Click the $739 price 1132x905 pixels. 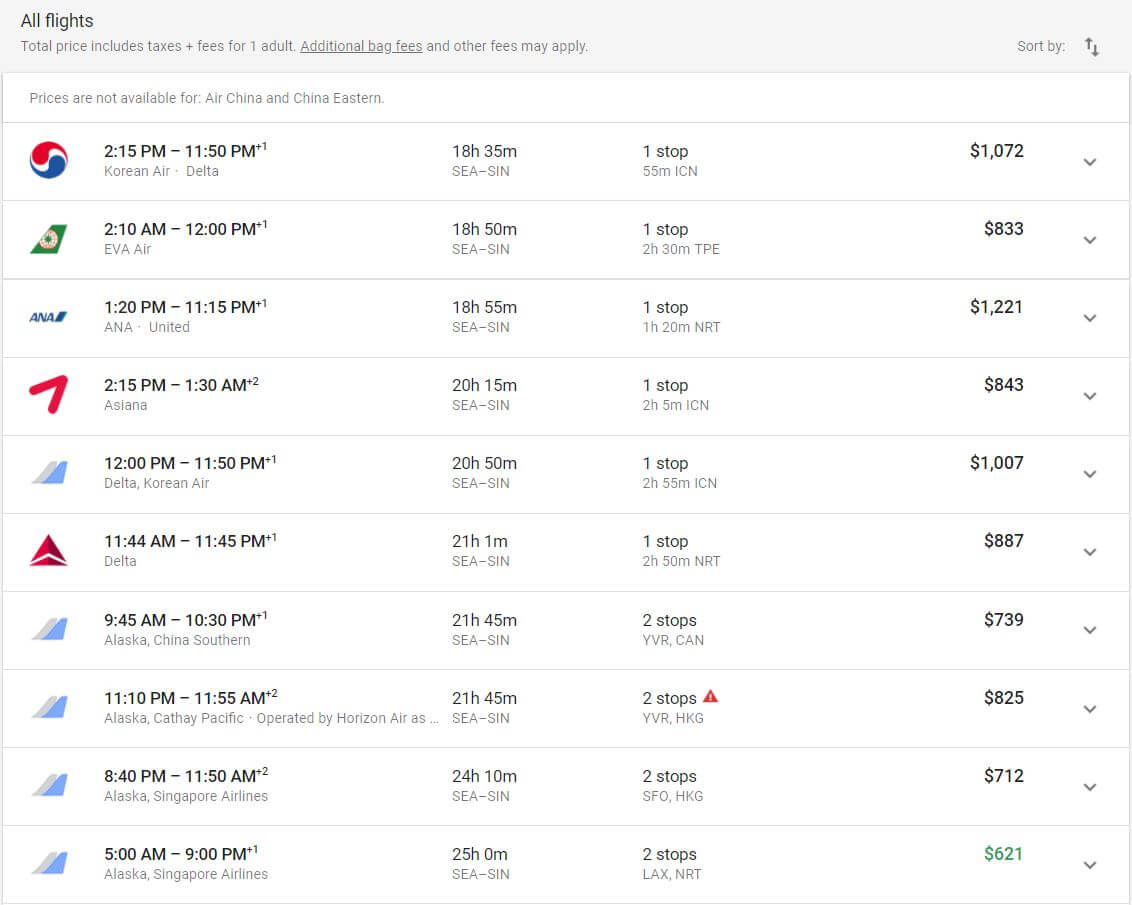click(x=1003, y=620)
